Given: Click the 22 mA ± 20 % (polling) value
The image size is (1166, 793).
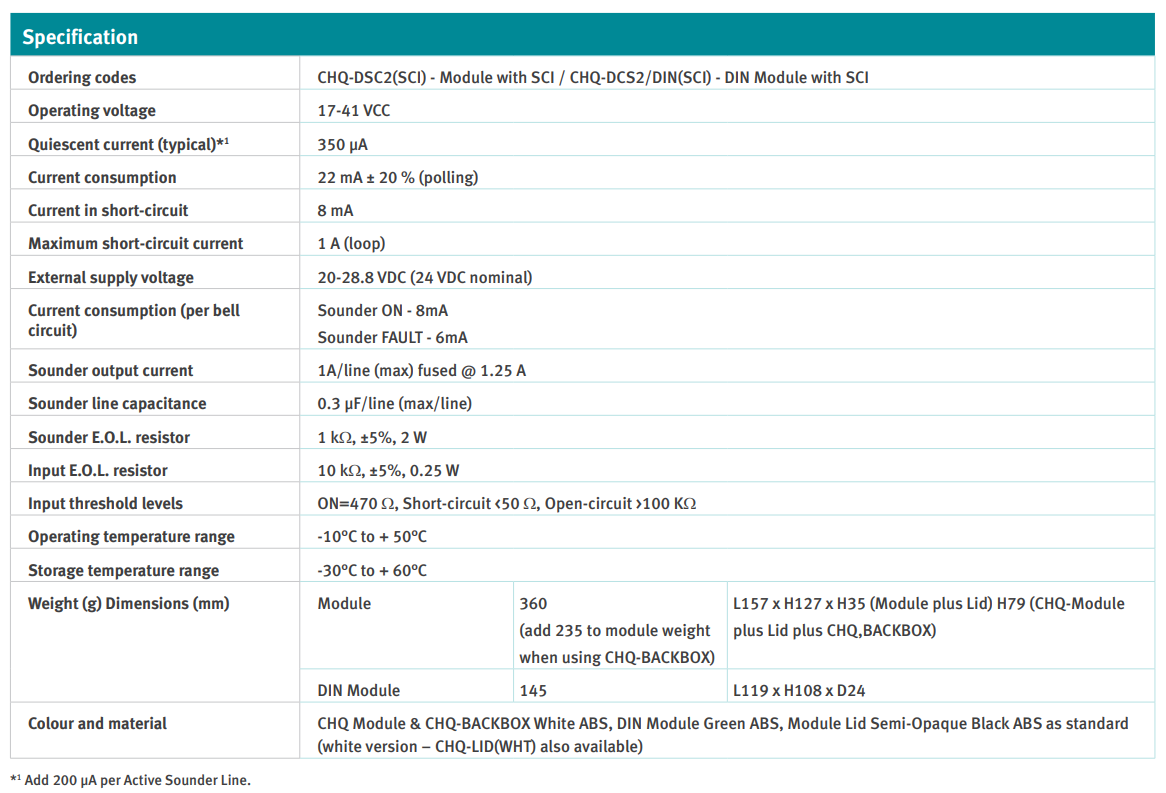Looking at the screenshot, I should click(397, 177).
